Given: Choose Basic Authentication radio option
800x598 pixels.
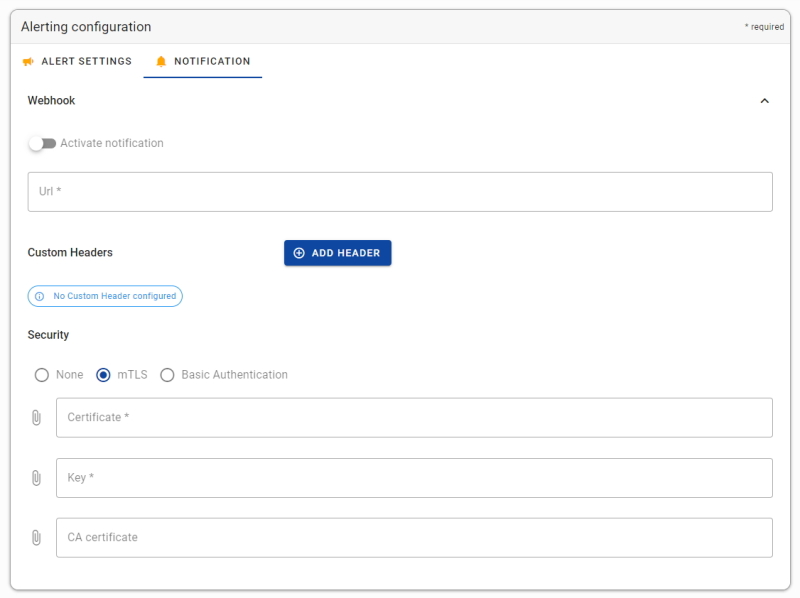Looking at the screenshot, I should tap(167, 375).
